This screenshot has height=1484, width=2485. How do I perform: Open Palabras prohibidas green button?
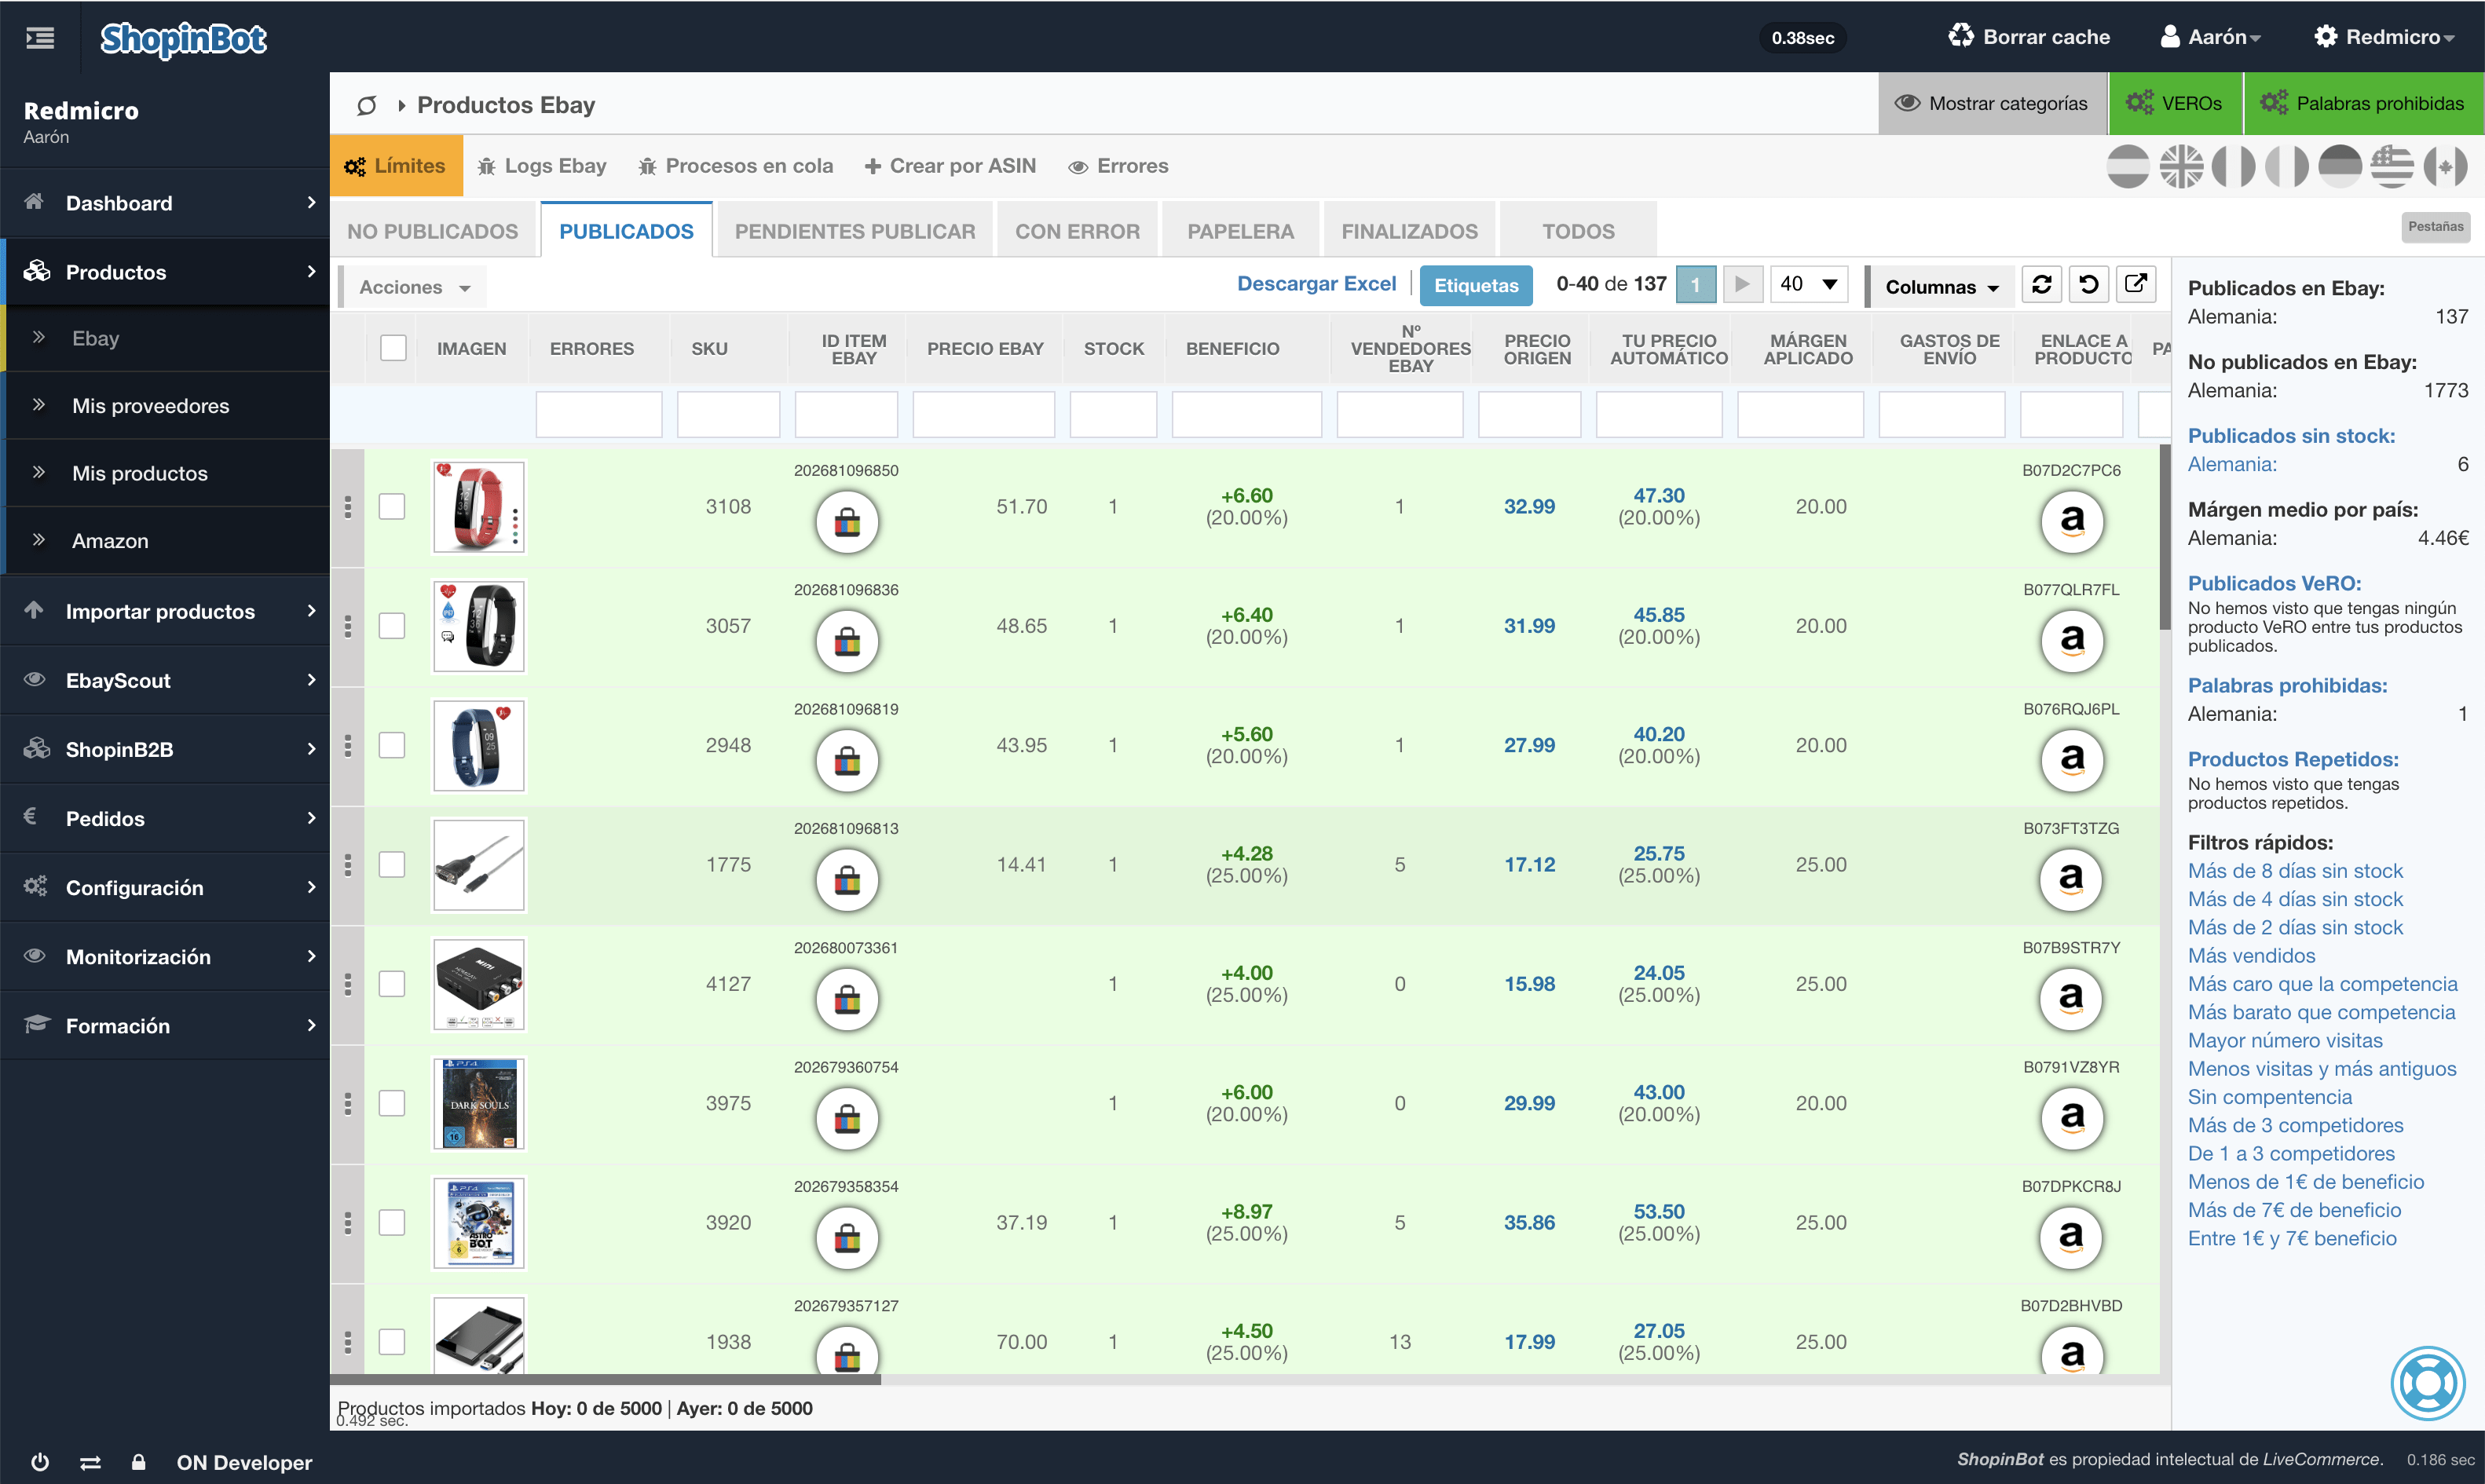(2364, 103)
